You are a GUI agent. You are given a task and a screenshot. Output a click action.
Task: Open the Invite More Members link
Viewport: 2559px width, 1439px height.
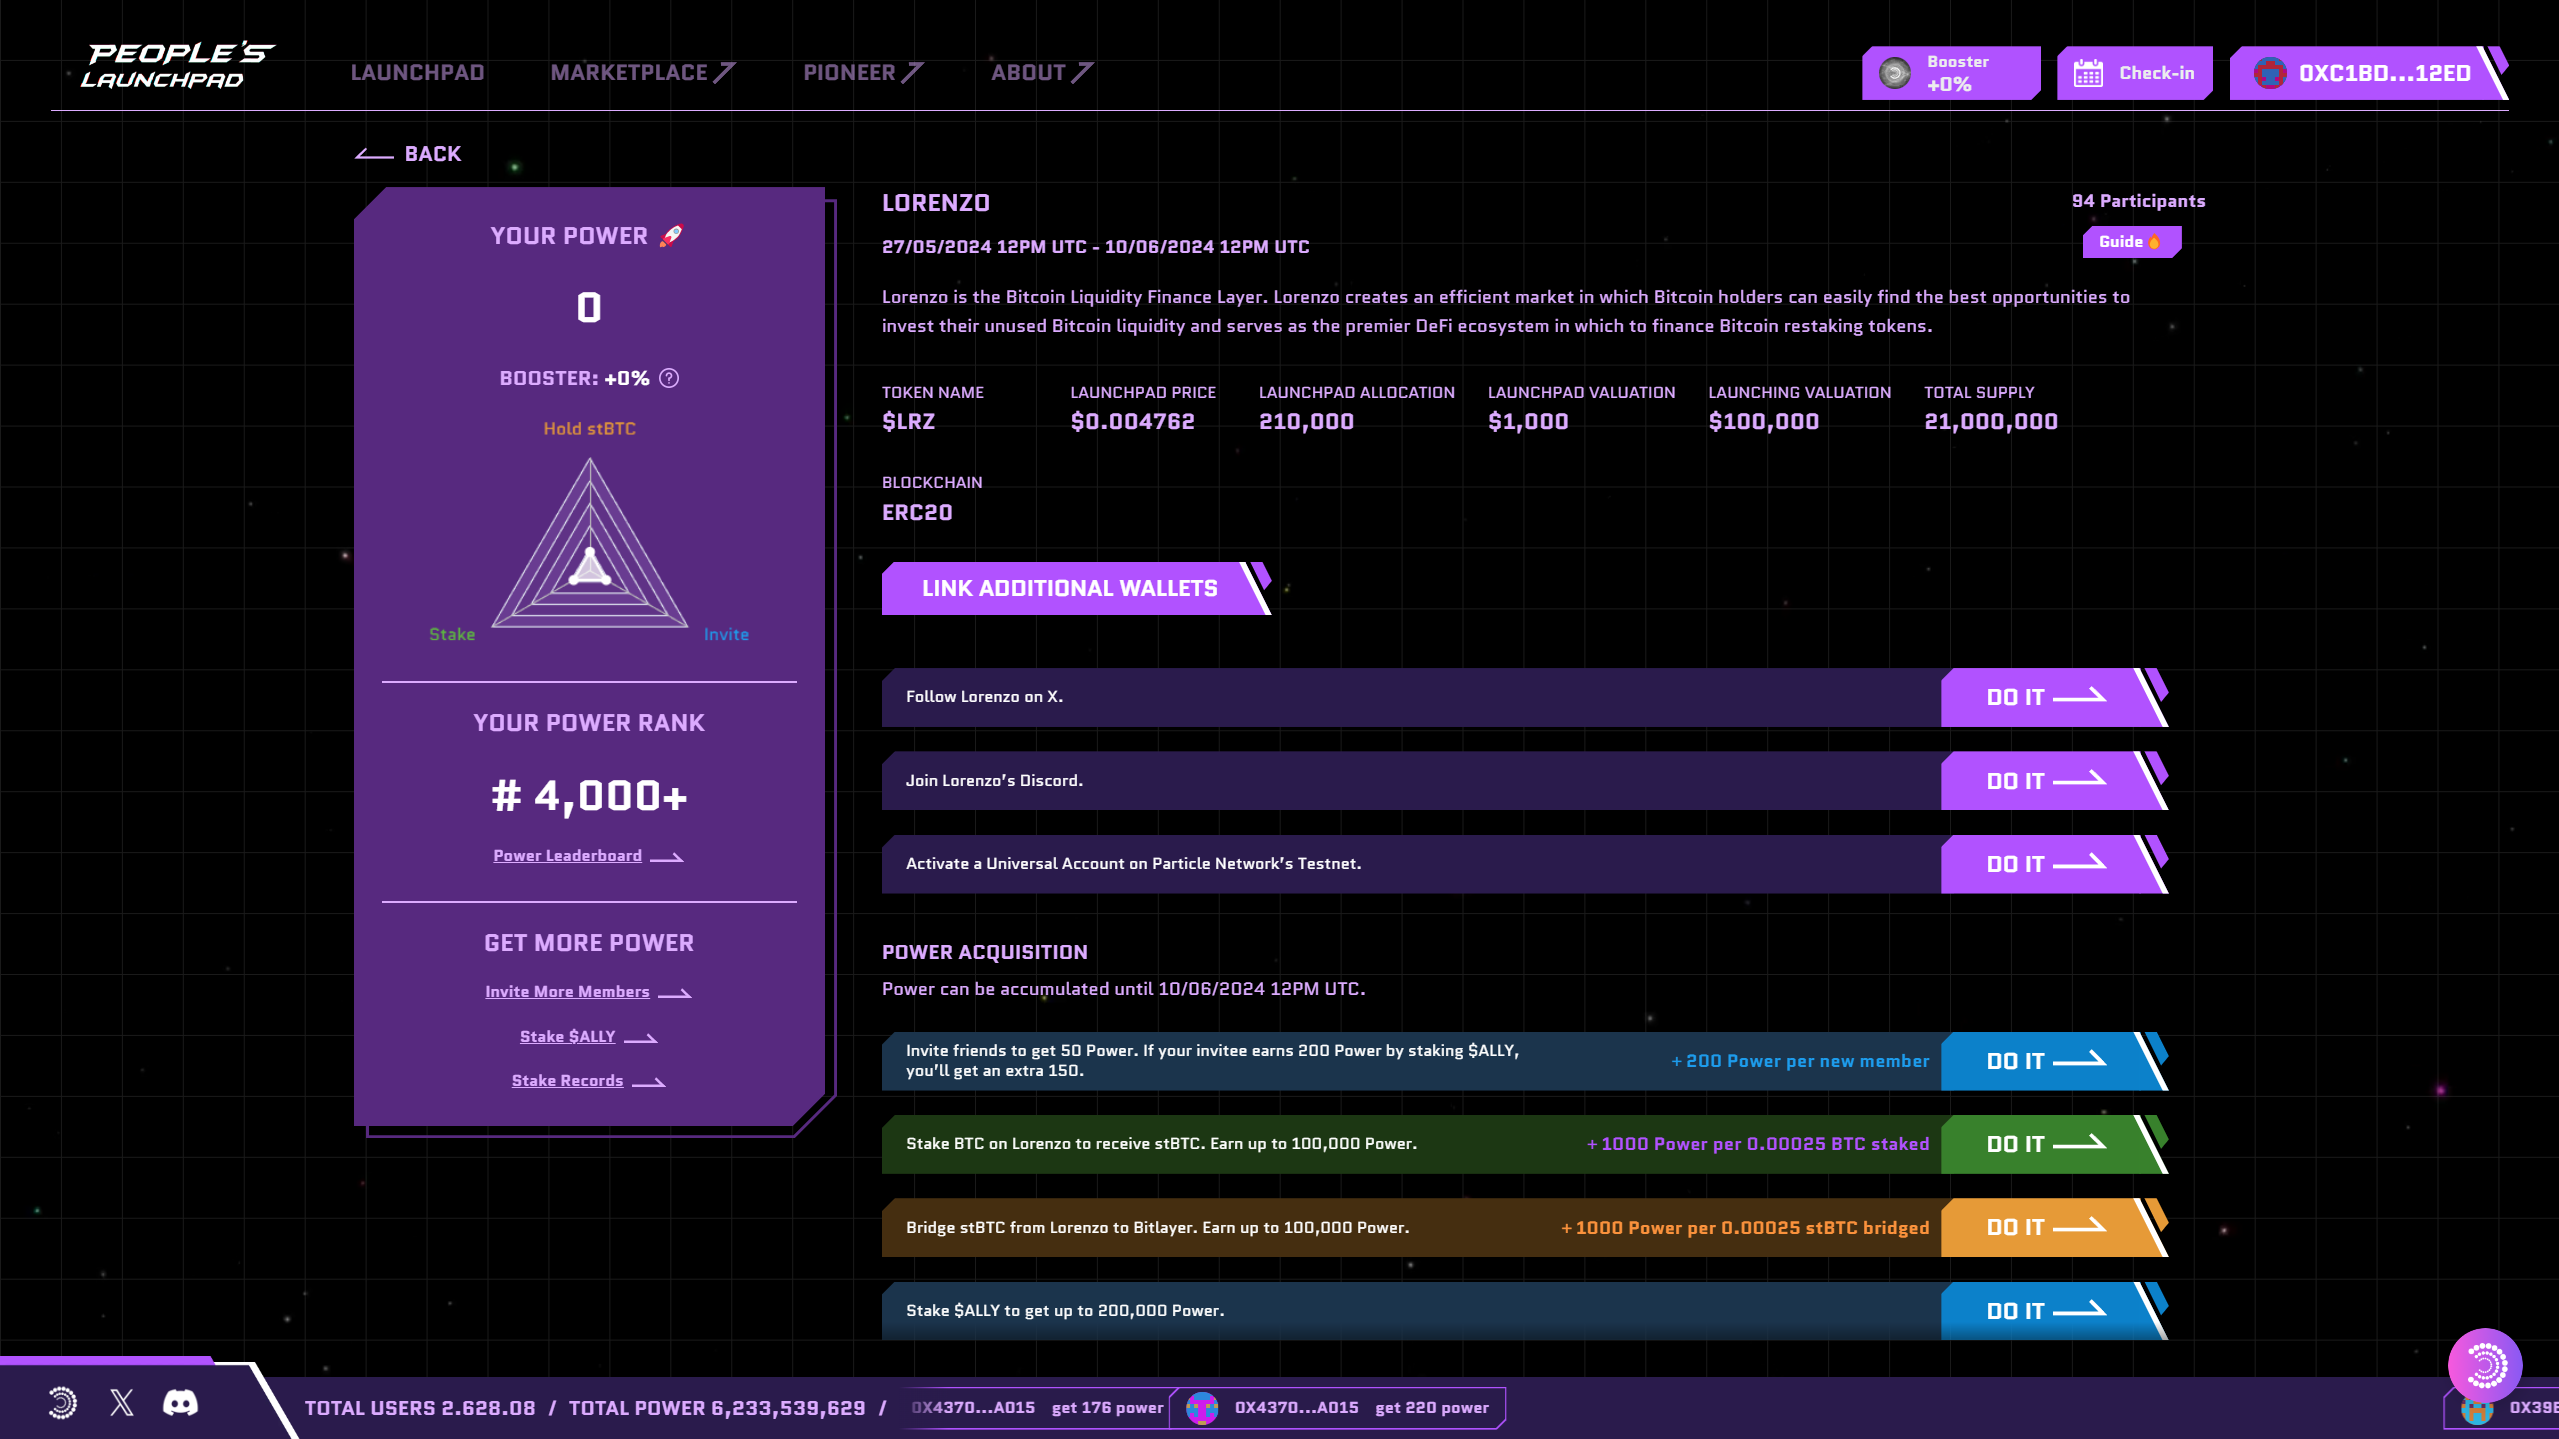tap(567, 992)
